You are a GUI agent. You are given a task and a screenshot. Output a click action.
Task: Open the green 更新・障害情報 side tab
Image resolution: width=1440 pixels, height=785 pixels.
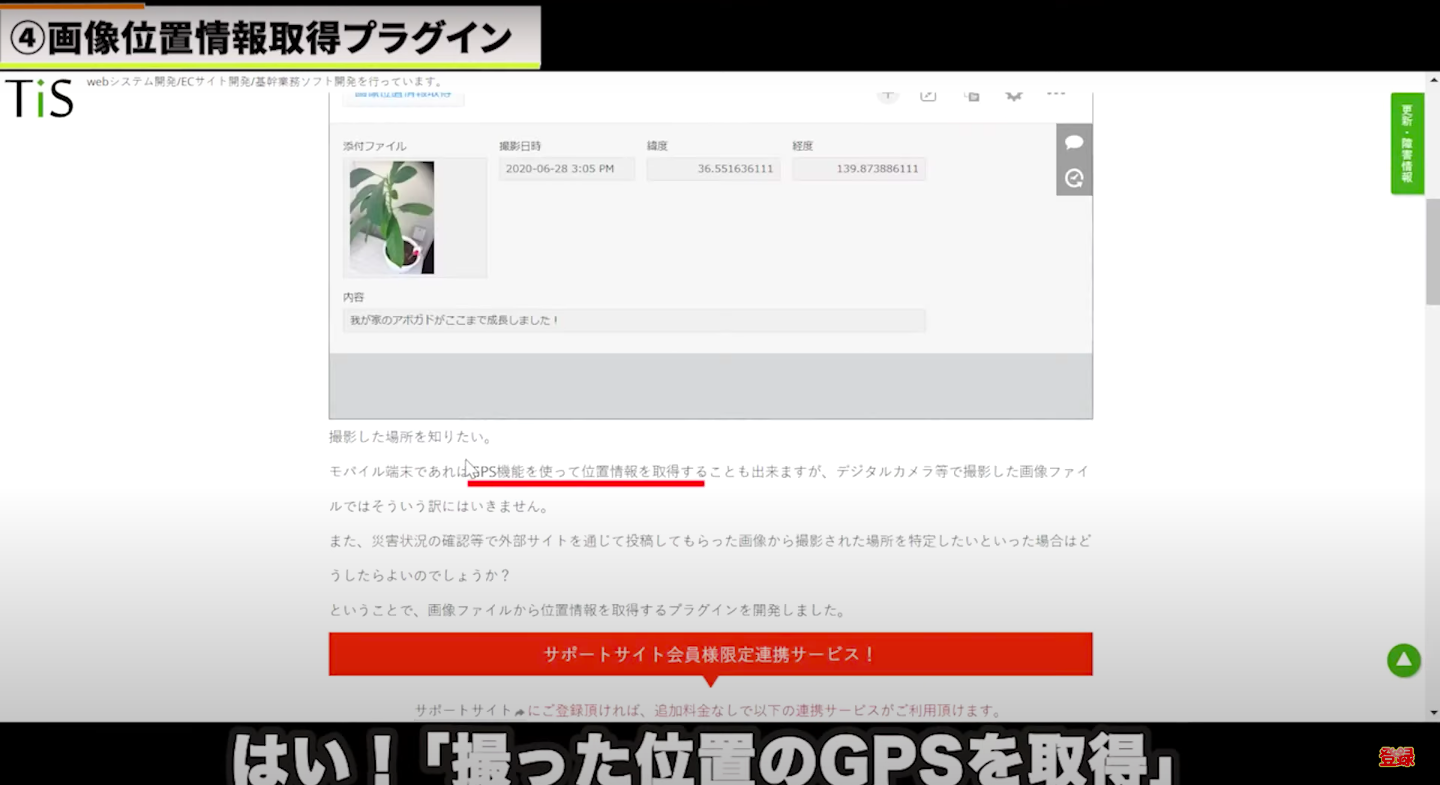1406,143
